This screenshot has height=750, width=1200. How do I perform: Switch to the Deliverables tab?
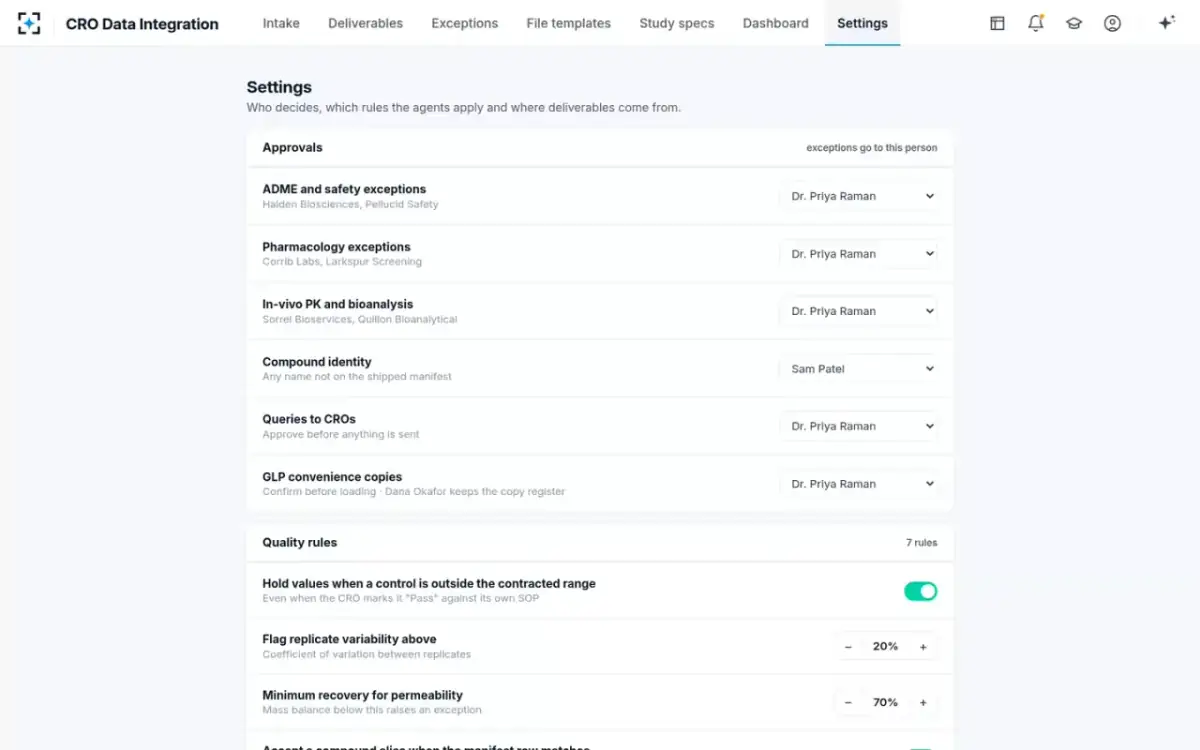tap(366, 23)
